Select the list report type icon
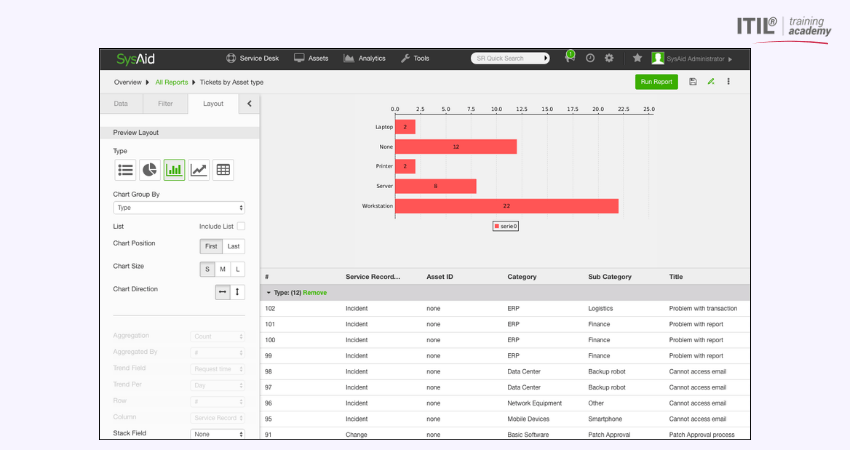This screenshot has height=450, width=850. click(126, 170)
